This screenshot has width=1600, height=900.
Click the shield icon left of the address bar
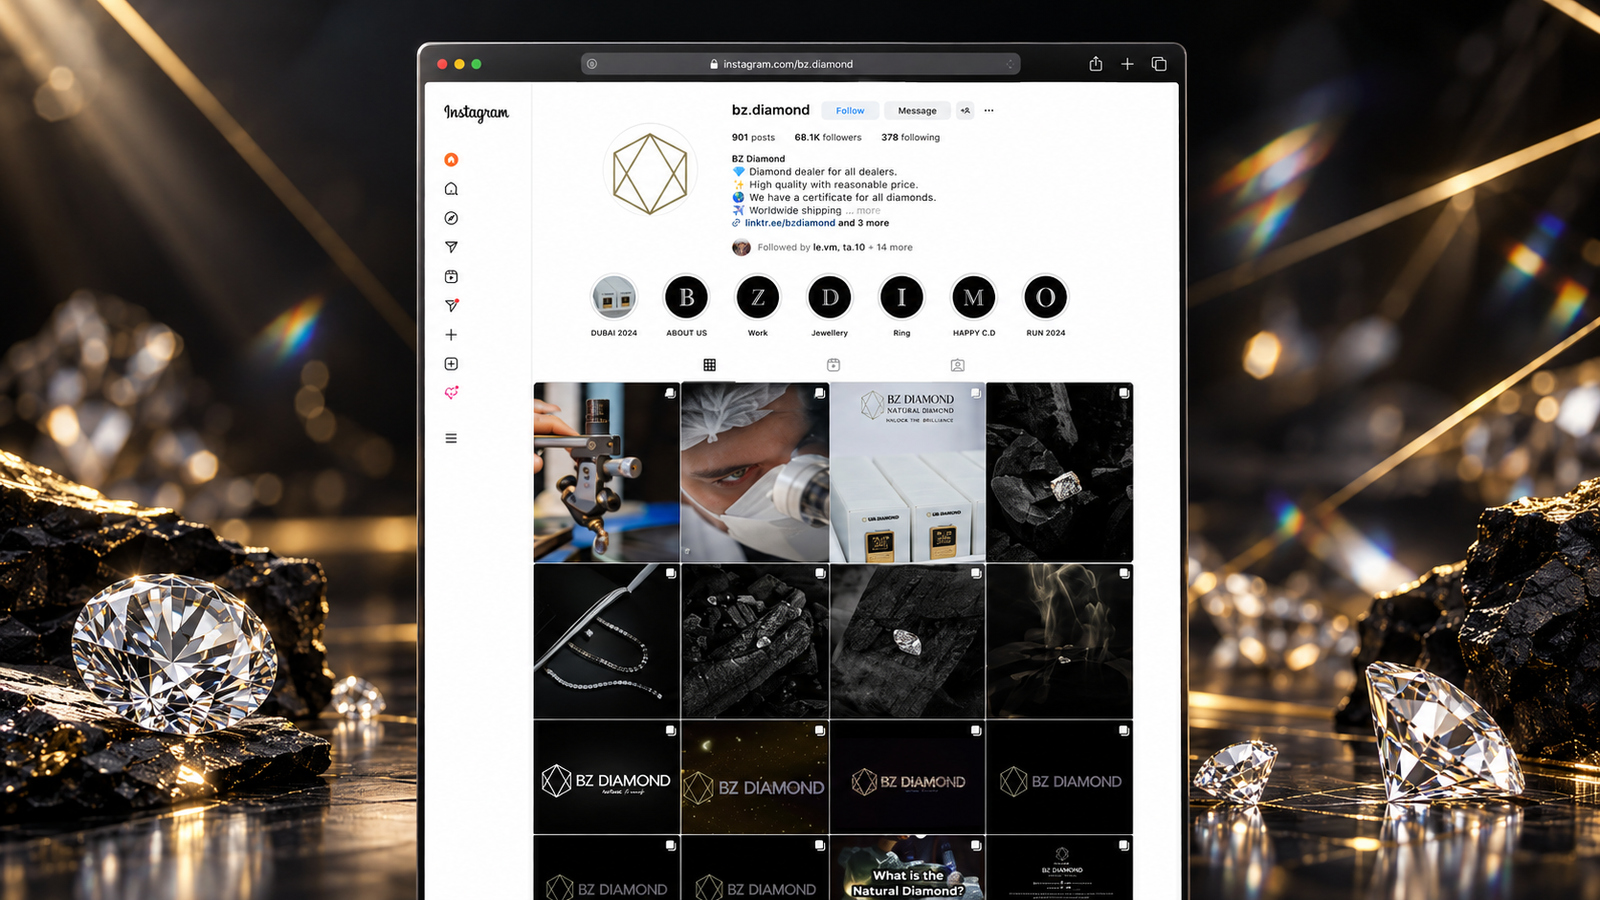(592, 64)
